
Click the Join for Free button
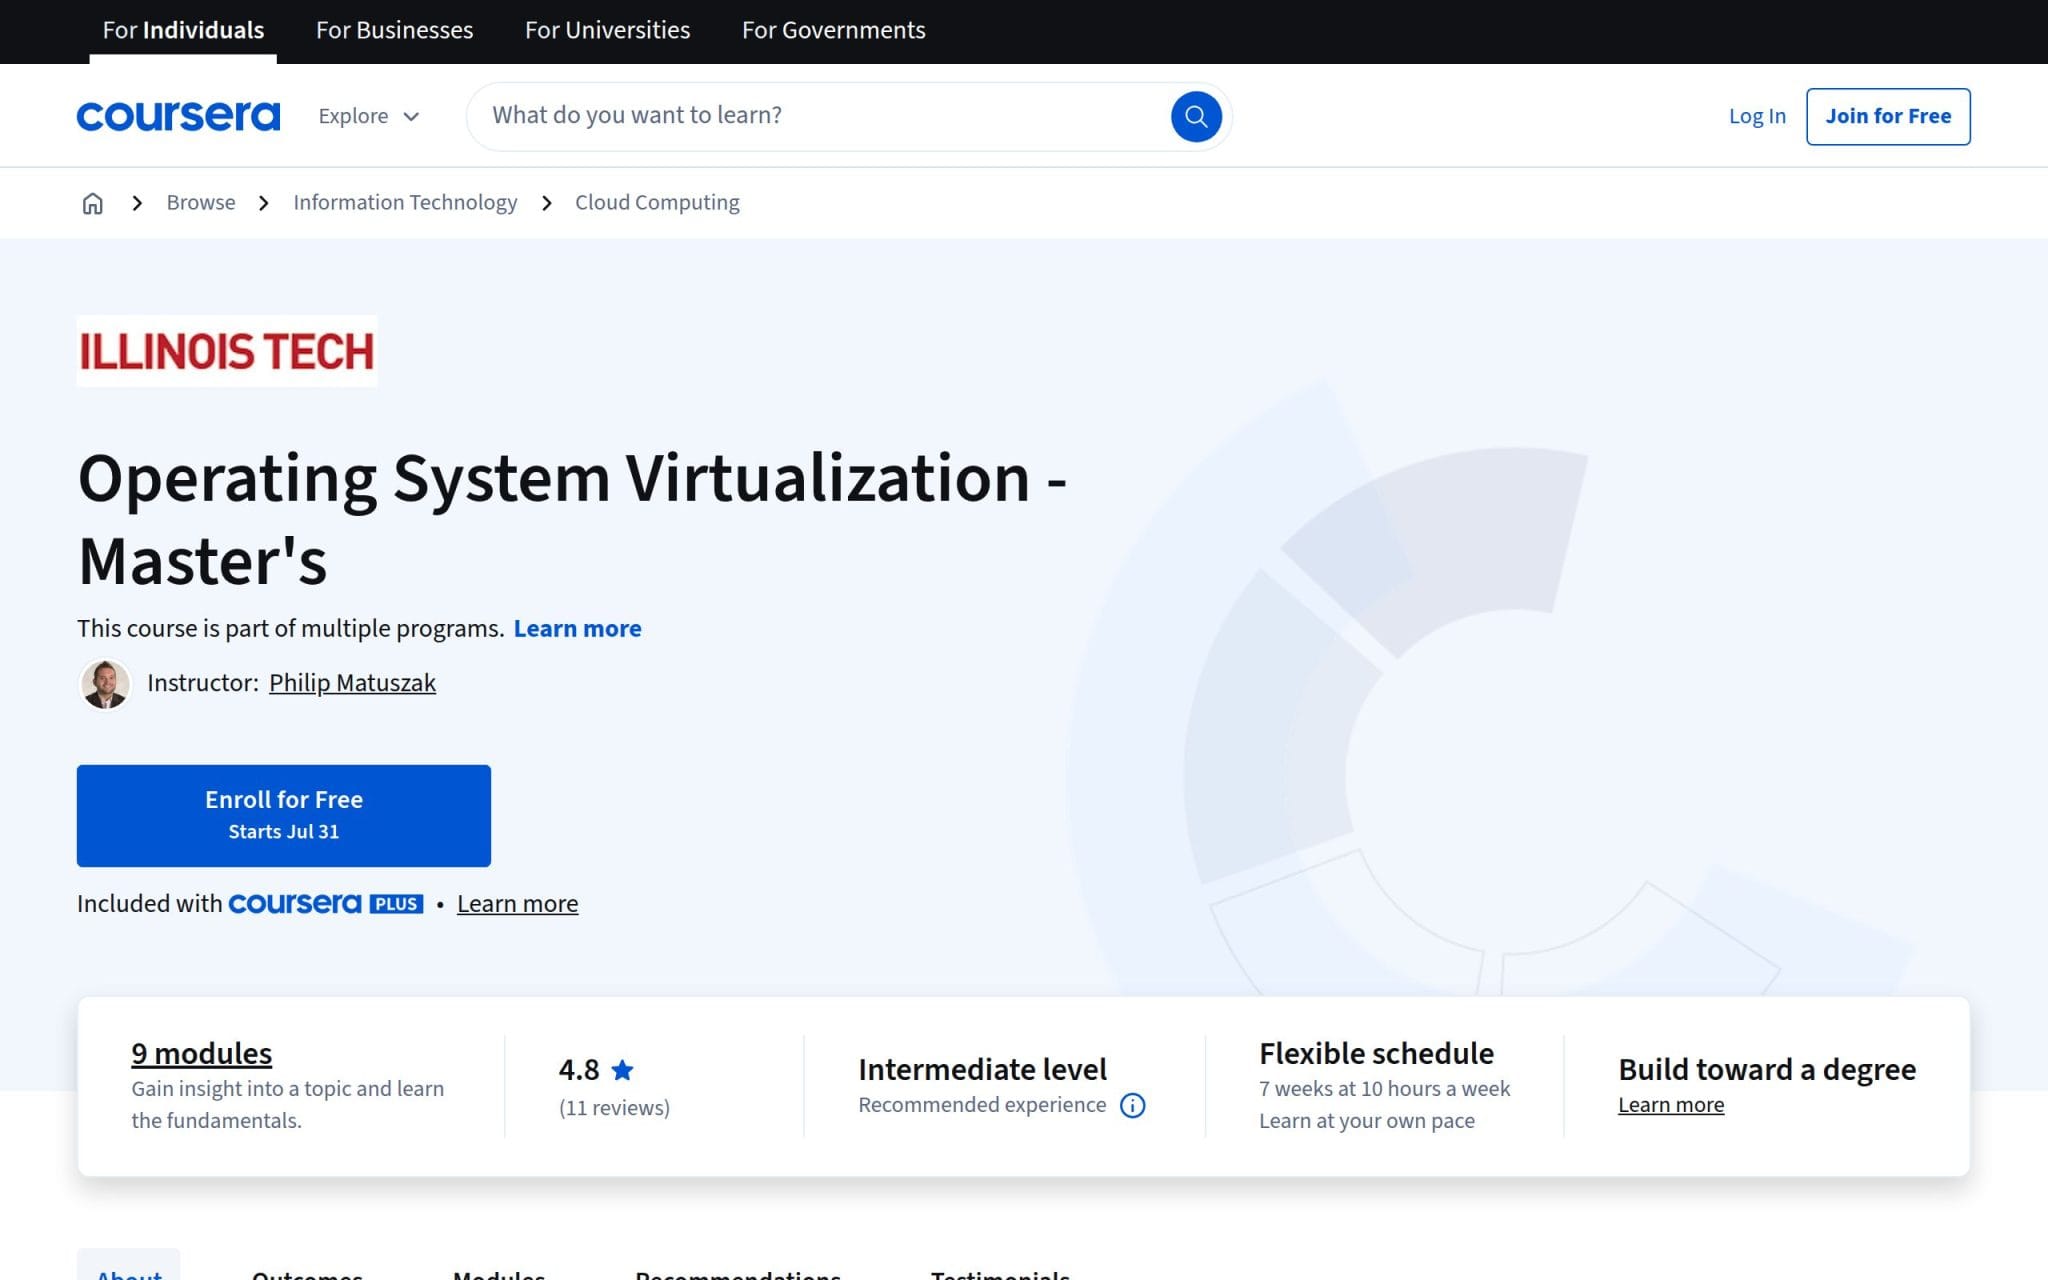point(1888,116)
